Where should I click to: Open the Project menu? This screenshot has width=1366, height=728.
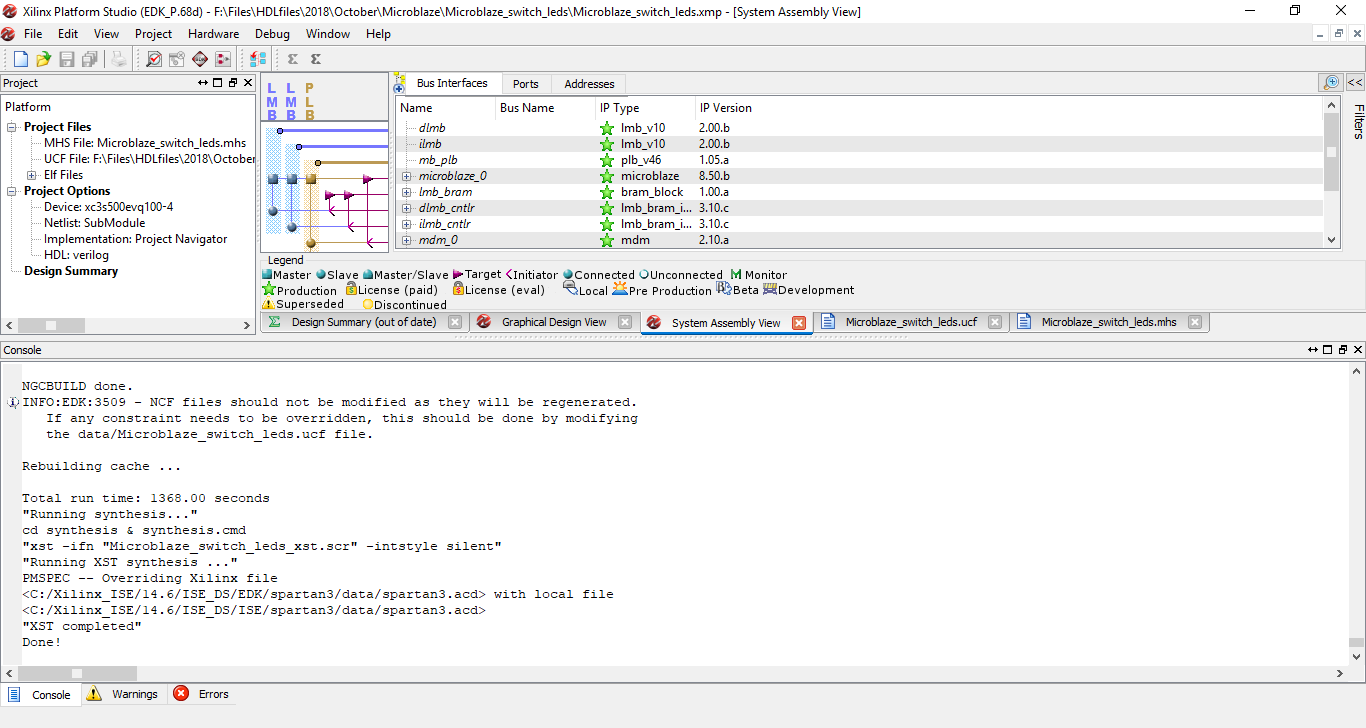tap(154, 34)
